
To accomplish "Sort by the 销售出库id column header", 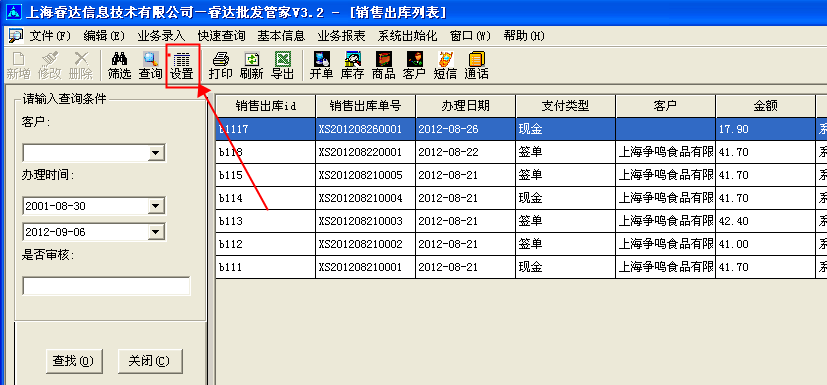I will coord(266,106).
